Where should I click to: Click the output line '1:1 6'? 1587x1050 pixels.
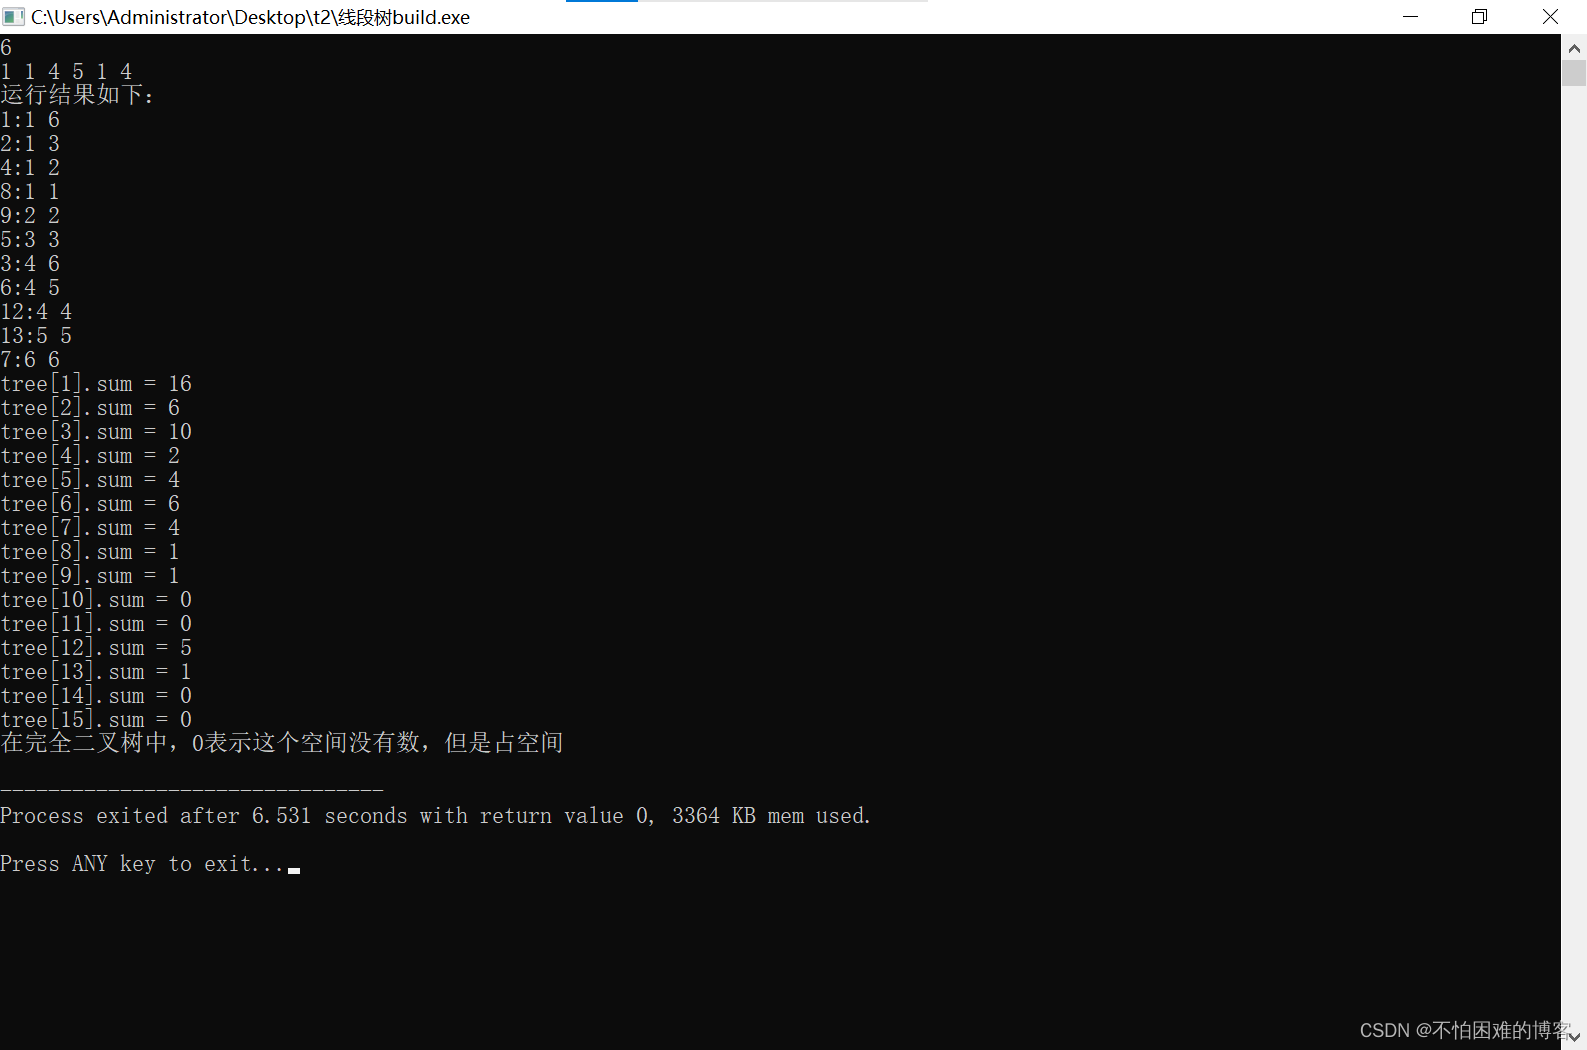pyautogui.click(x=30, y=119)
